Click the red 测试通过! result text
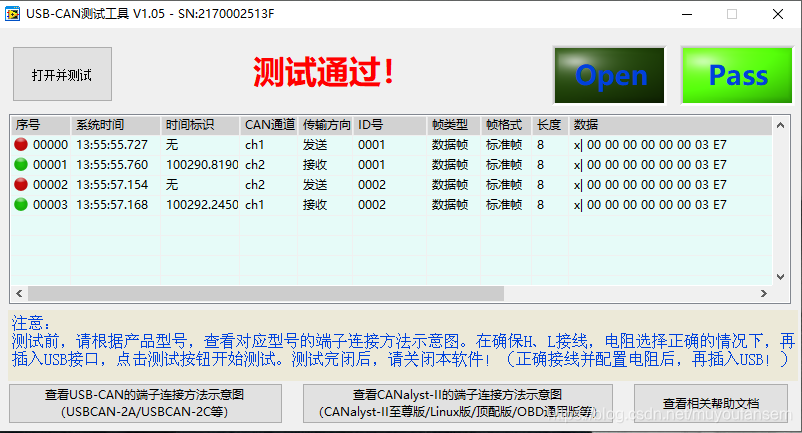This screenshot has height=433, width=802. pos(324,72)
